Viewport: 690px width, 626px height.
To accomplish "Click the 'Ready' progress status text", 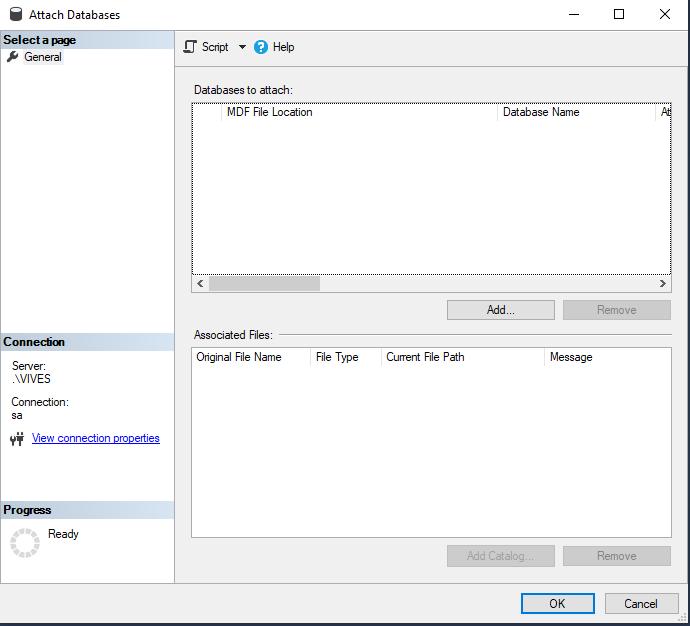I will [63, 534].
